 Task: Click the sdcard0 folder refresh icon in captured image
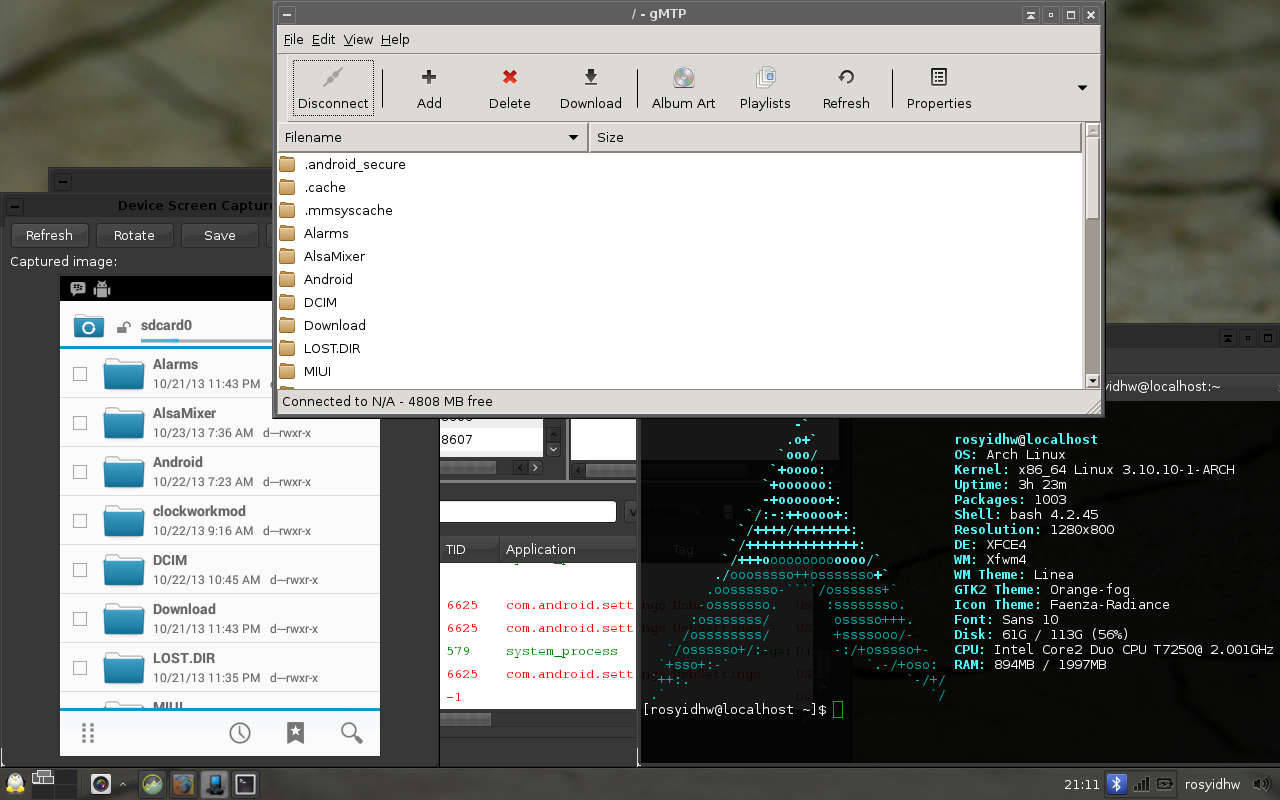click(x=89, y=326)
